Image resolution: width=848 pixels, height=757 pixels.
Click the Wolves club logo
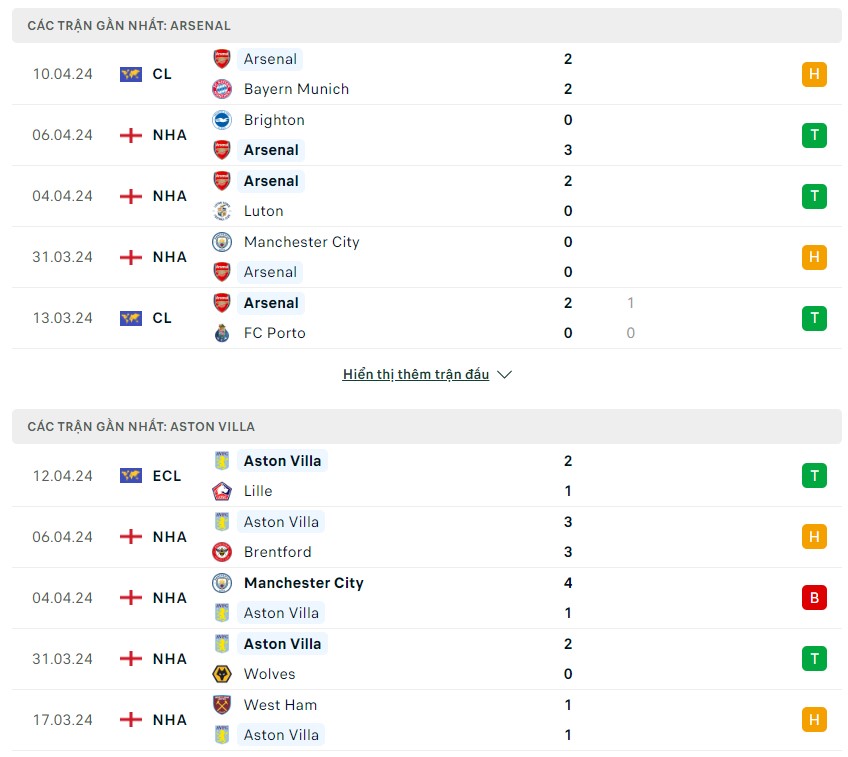(x=222, y=674)
